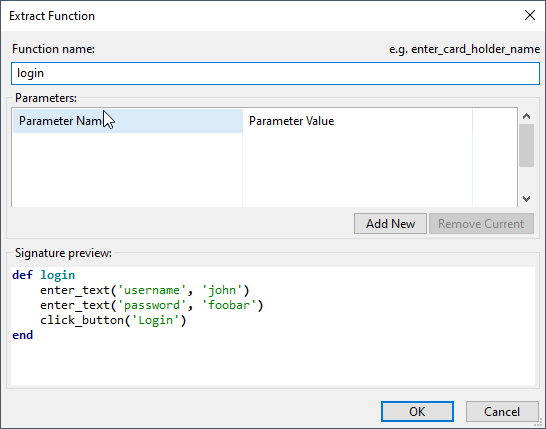546x429 pixels.
Task: Close the Extract Function dialog window
Action: (530, 15)
